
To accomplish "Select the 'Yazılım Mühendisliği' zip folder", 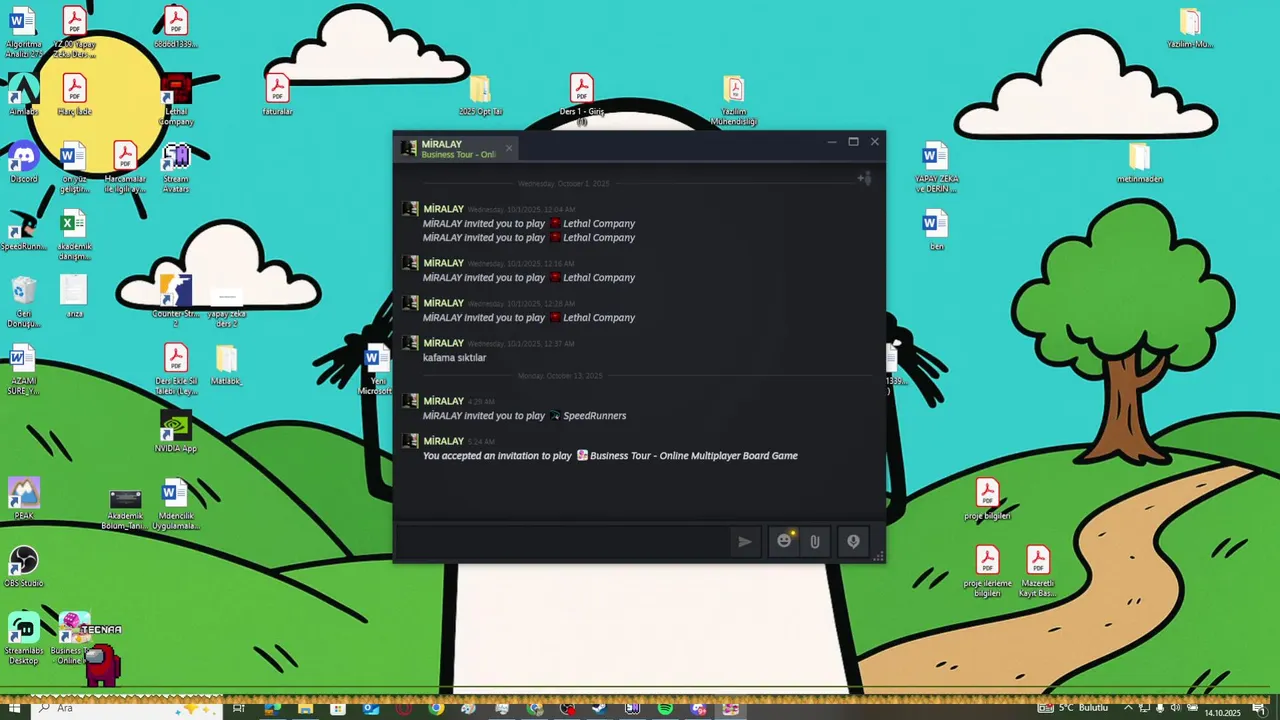I will [x=734, y=101].
